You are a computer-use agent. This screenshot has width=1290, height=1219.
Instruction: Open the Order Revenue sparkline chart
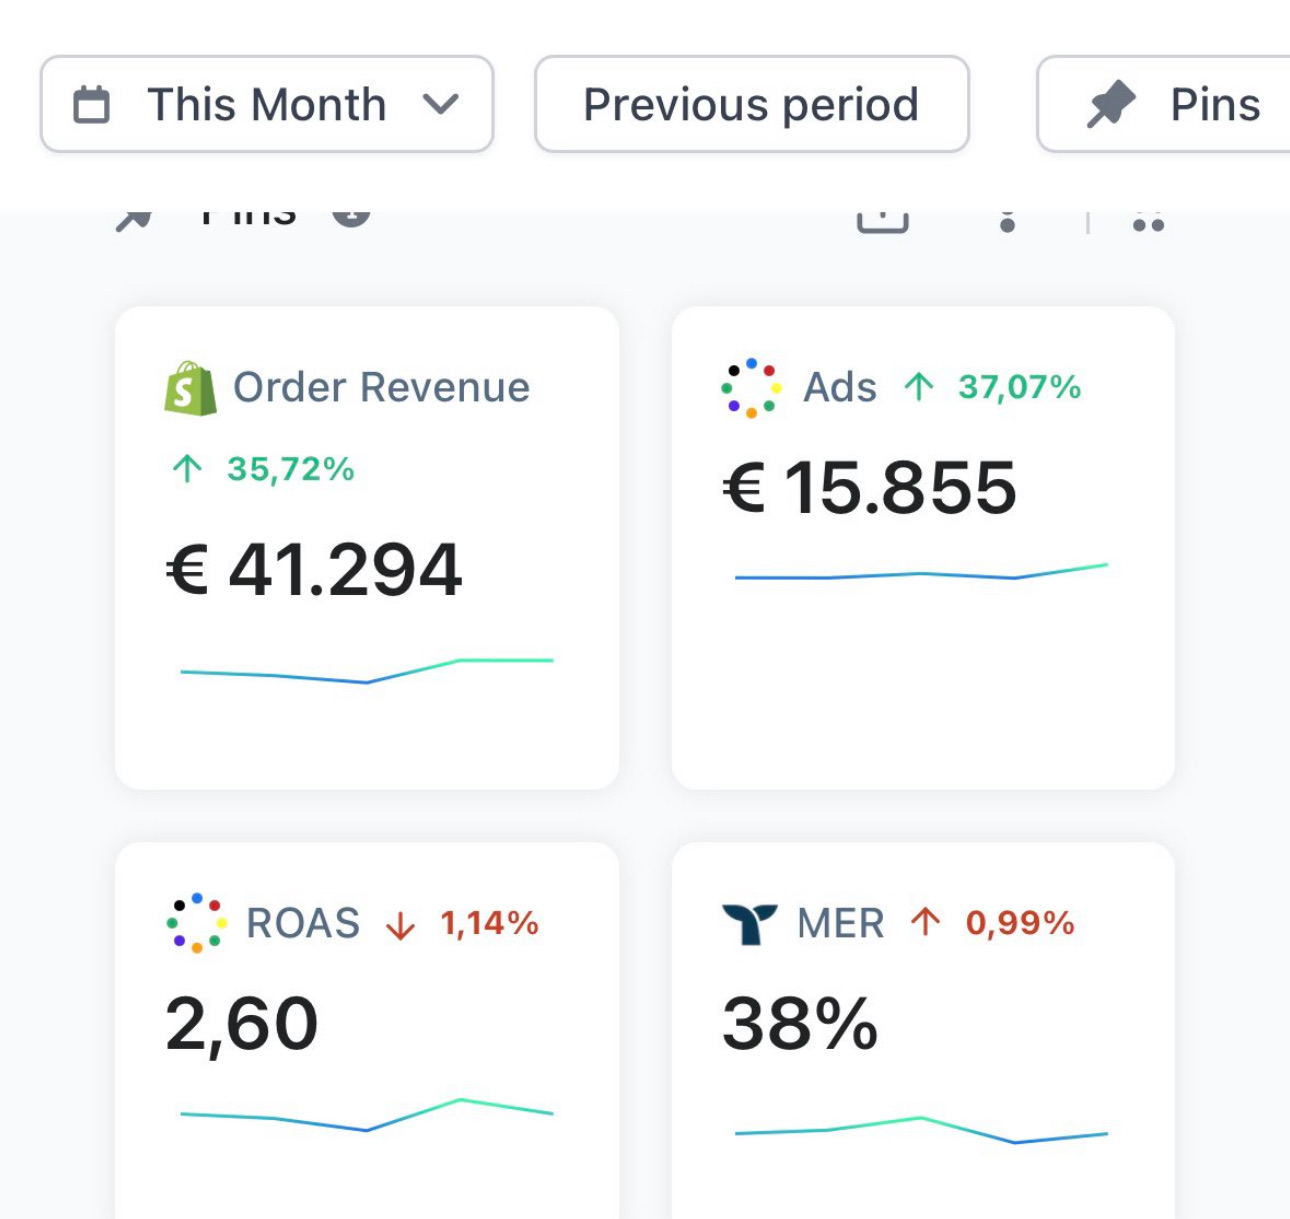coord(366,671)
